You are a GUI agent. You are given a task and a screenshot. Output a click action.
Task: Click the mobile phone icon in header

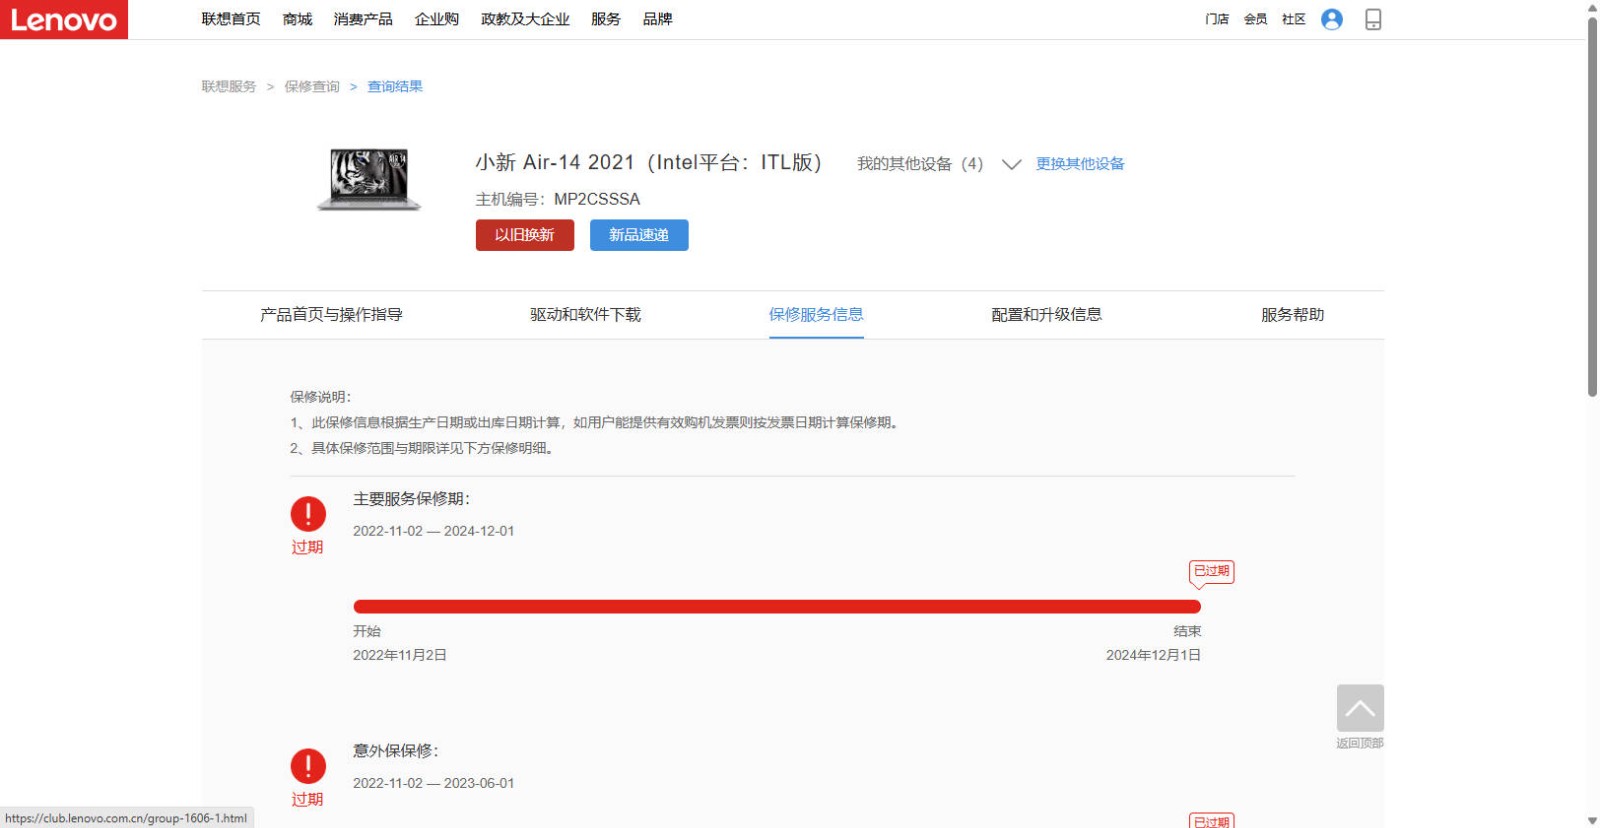[x=1373, y=19]
